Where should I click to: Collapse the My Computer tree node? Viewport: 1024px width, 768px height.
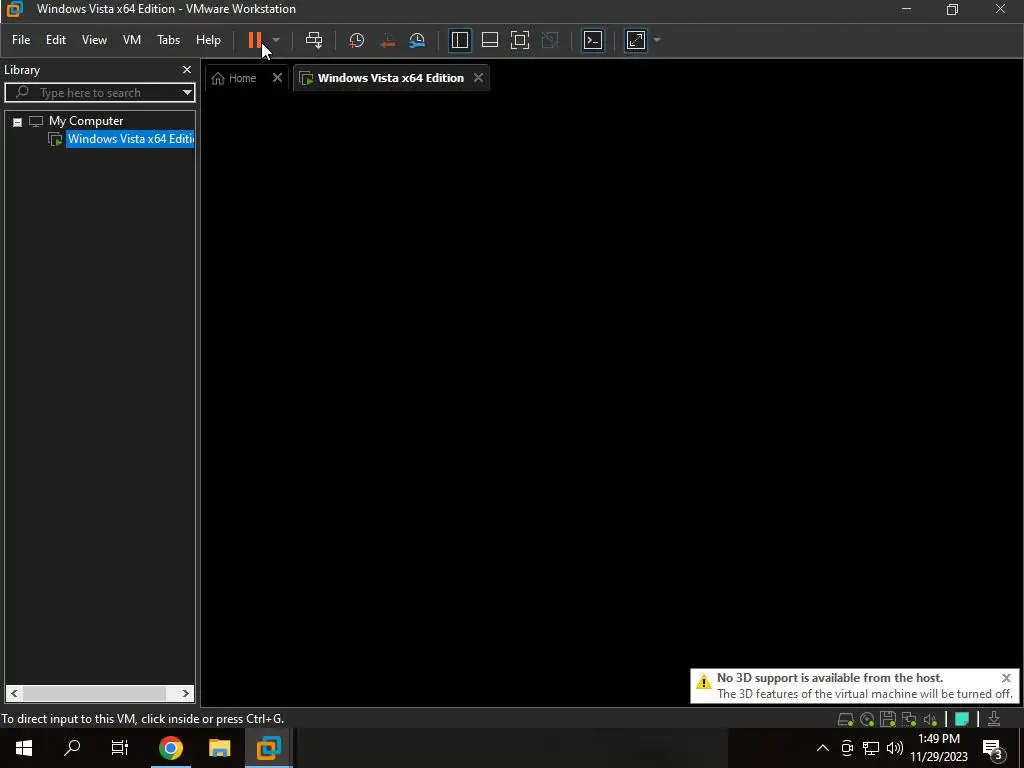(18, 121)
